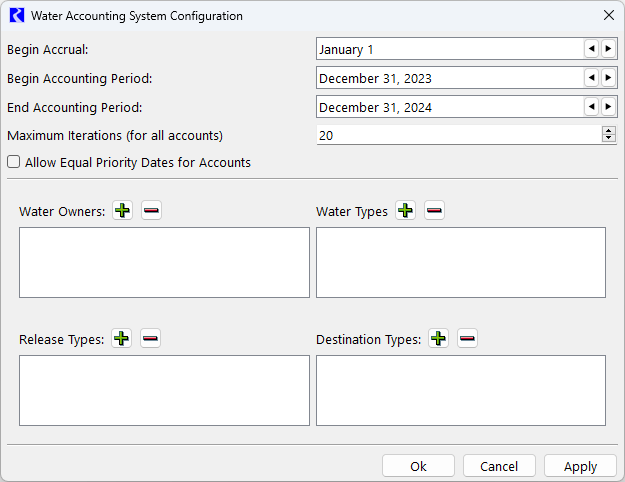This screenshot has height=482, width=625.
Task: Add a Release Type using plus icon
Action: (x=122, y=339)
